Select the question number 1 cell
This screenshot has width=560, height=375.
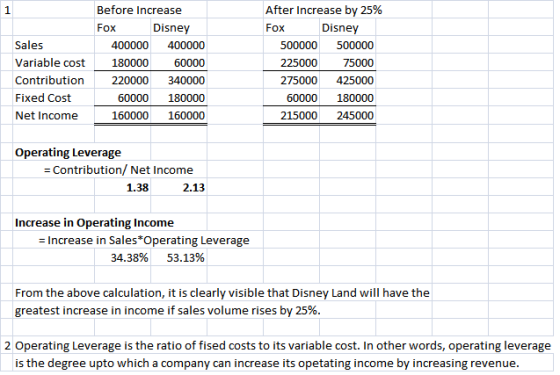[7, 10]
